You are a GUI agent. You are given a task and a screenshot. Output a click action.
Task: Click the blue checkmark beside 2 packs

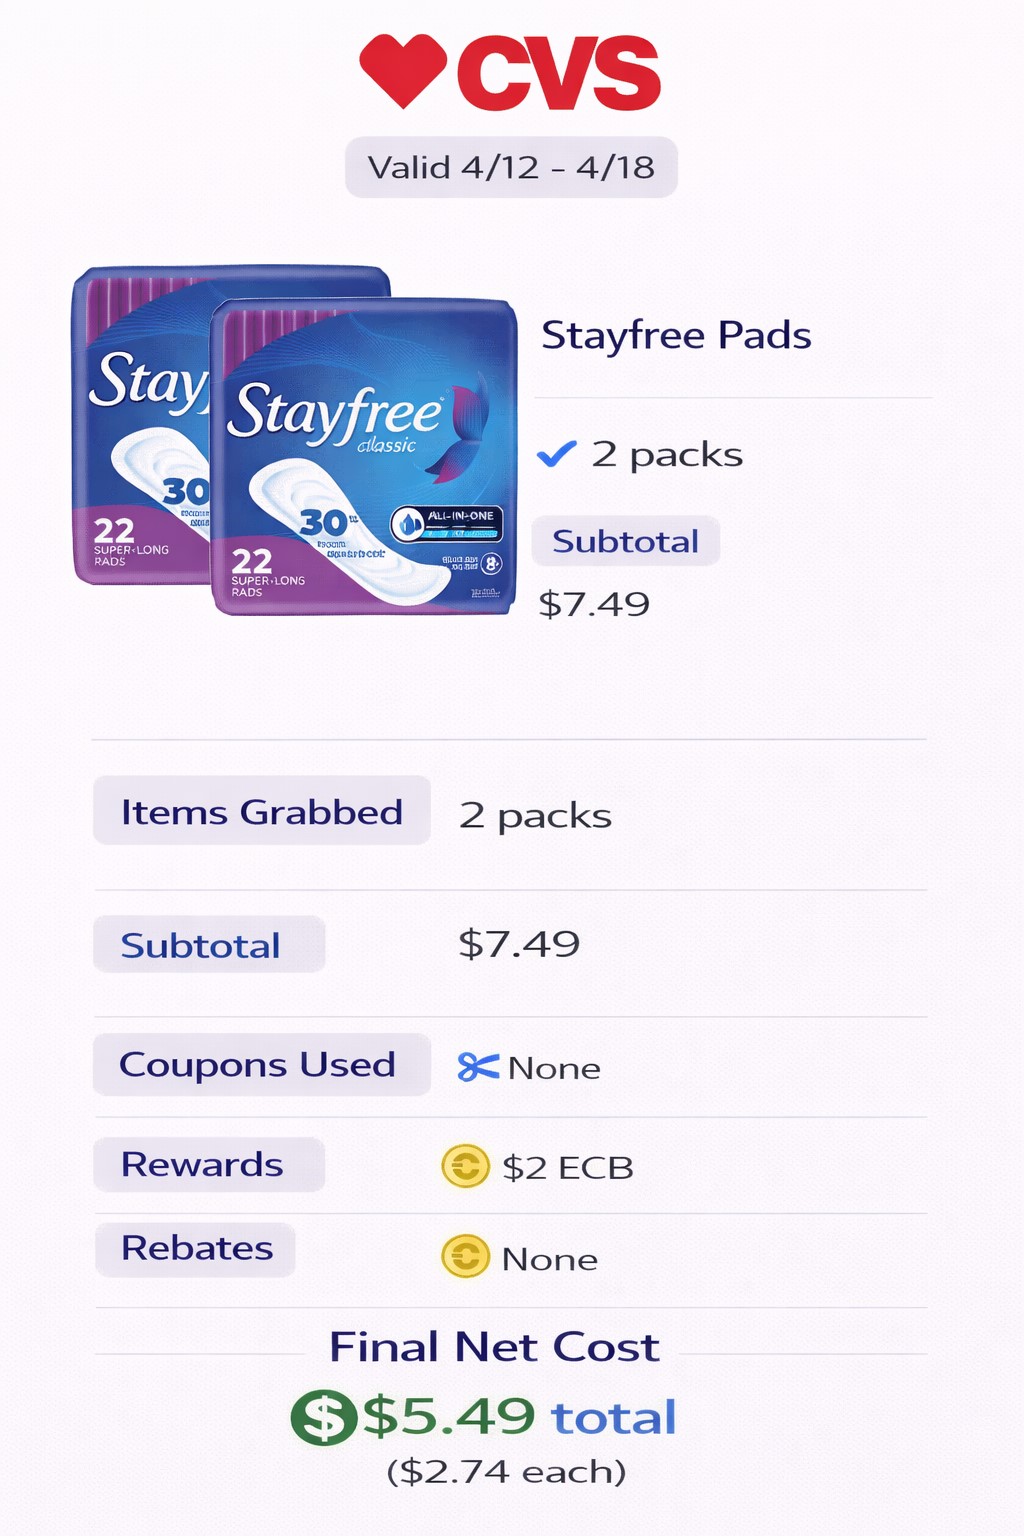point(556,454)
